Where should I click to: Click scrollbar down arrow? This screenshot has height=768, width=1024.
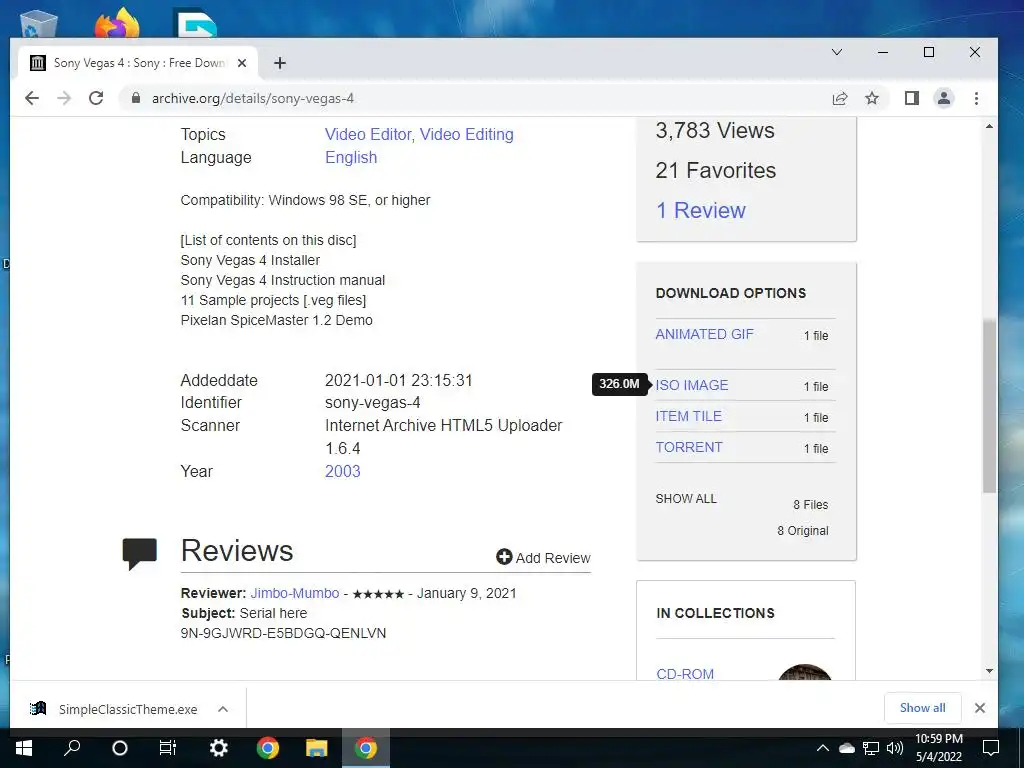[989, 671]
